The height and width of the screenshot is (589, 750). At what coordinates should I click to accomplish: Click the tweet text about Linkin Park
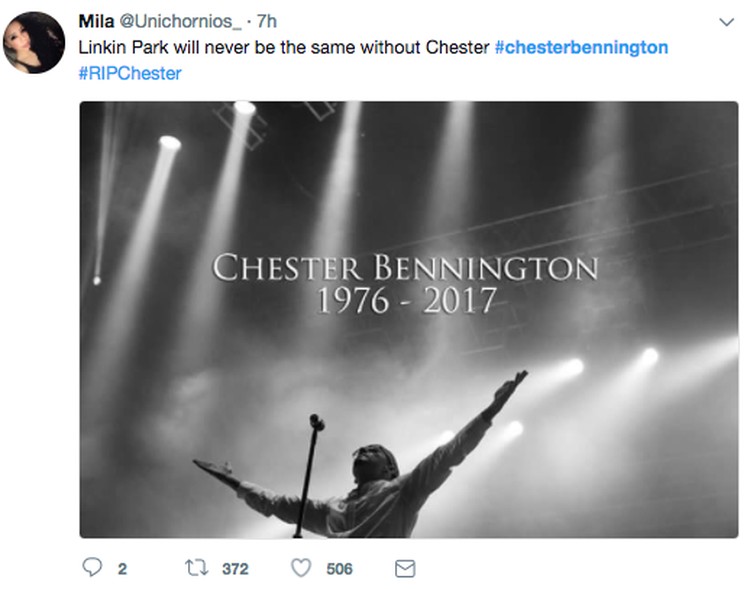click(x=284, y=47)
